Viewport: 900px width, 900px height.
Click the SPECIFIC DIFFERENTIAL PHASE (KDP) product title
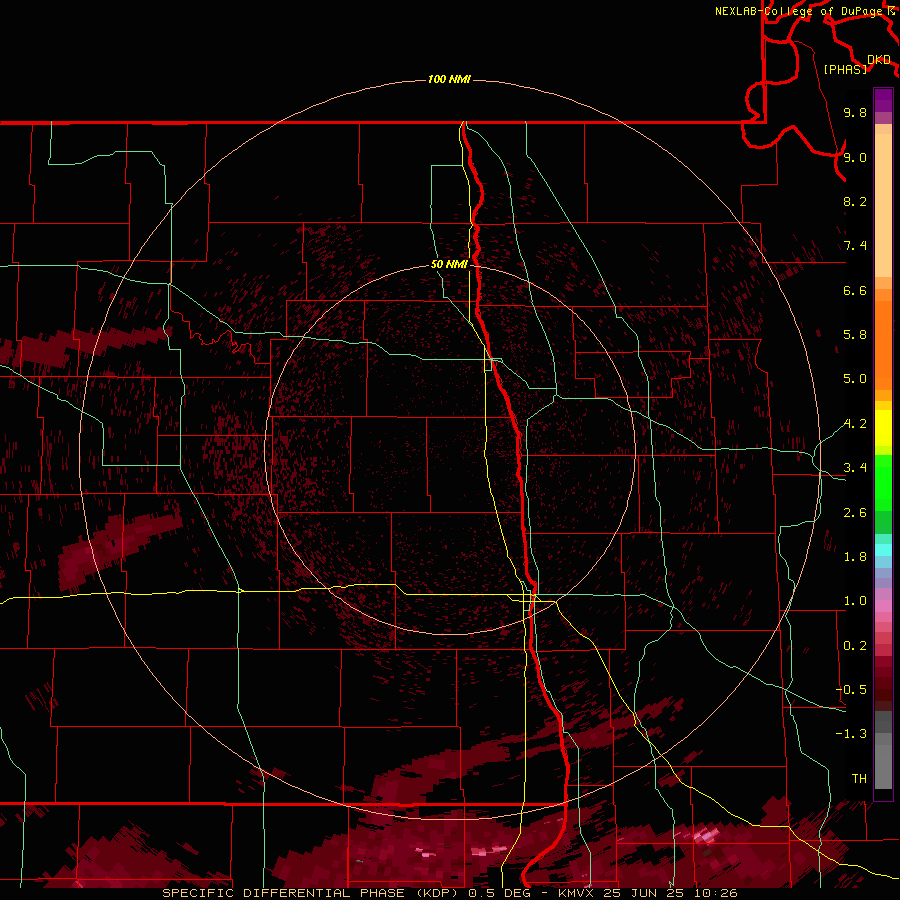pos(310,893)
